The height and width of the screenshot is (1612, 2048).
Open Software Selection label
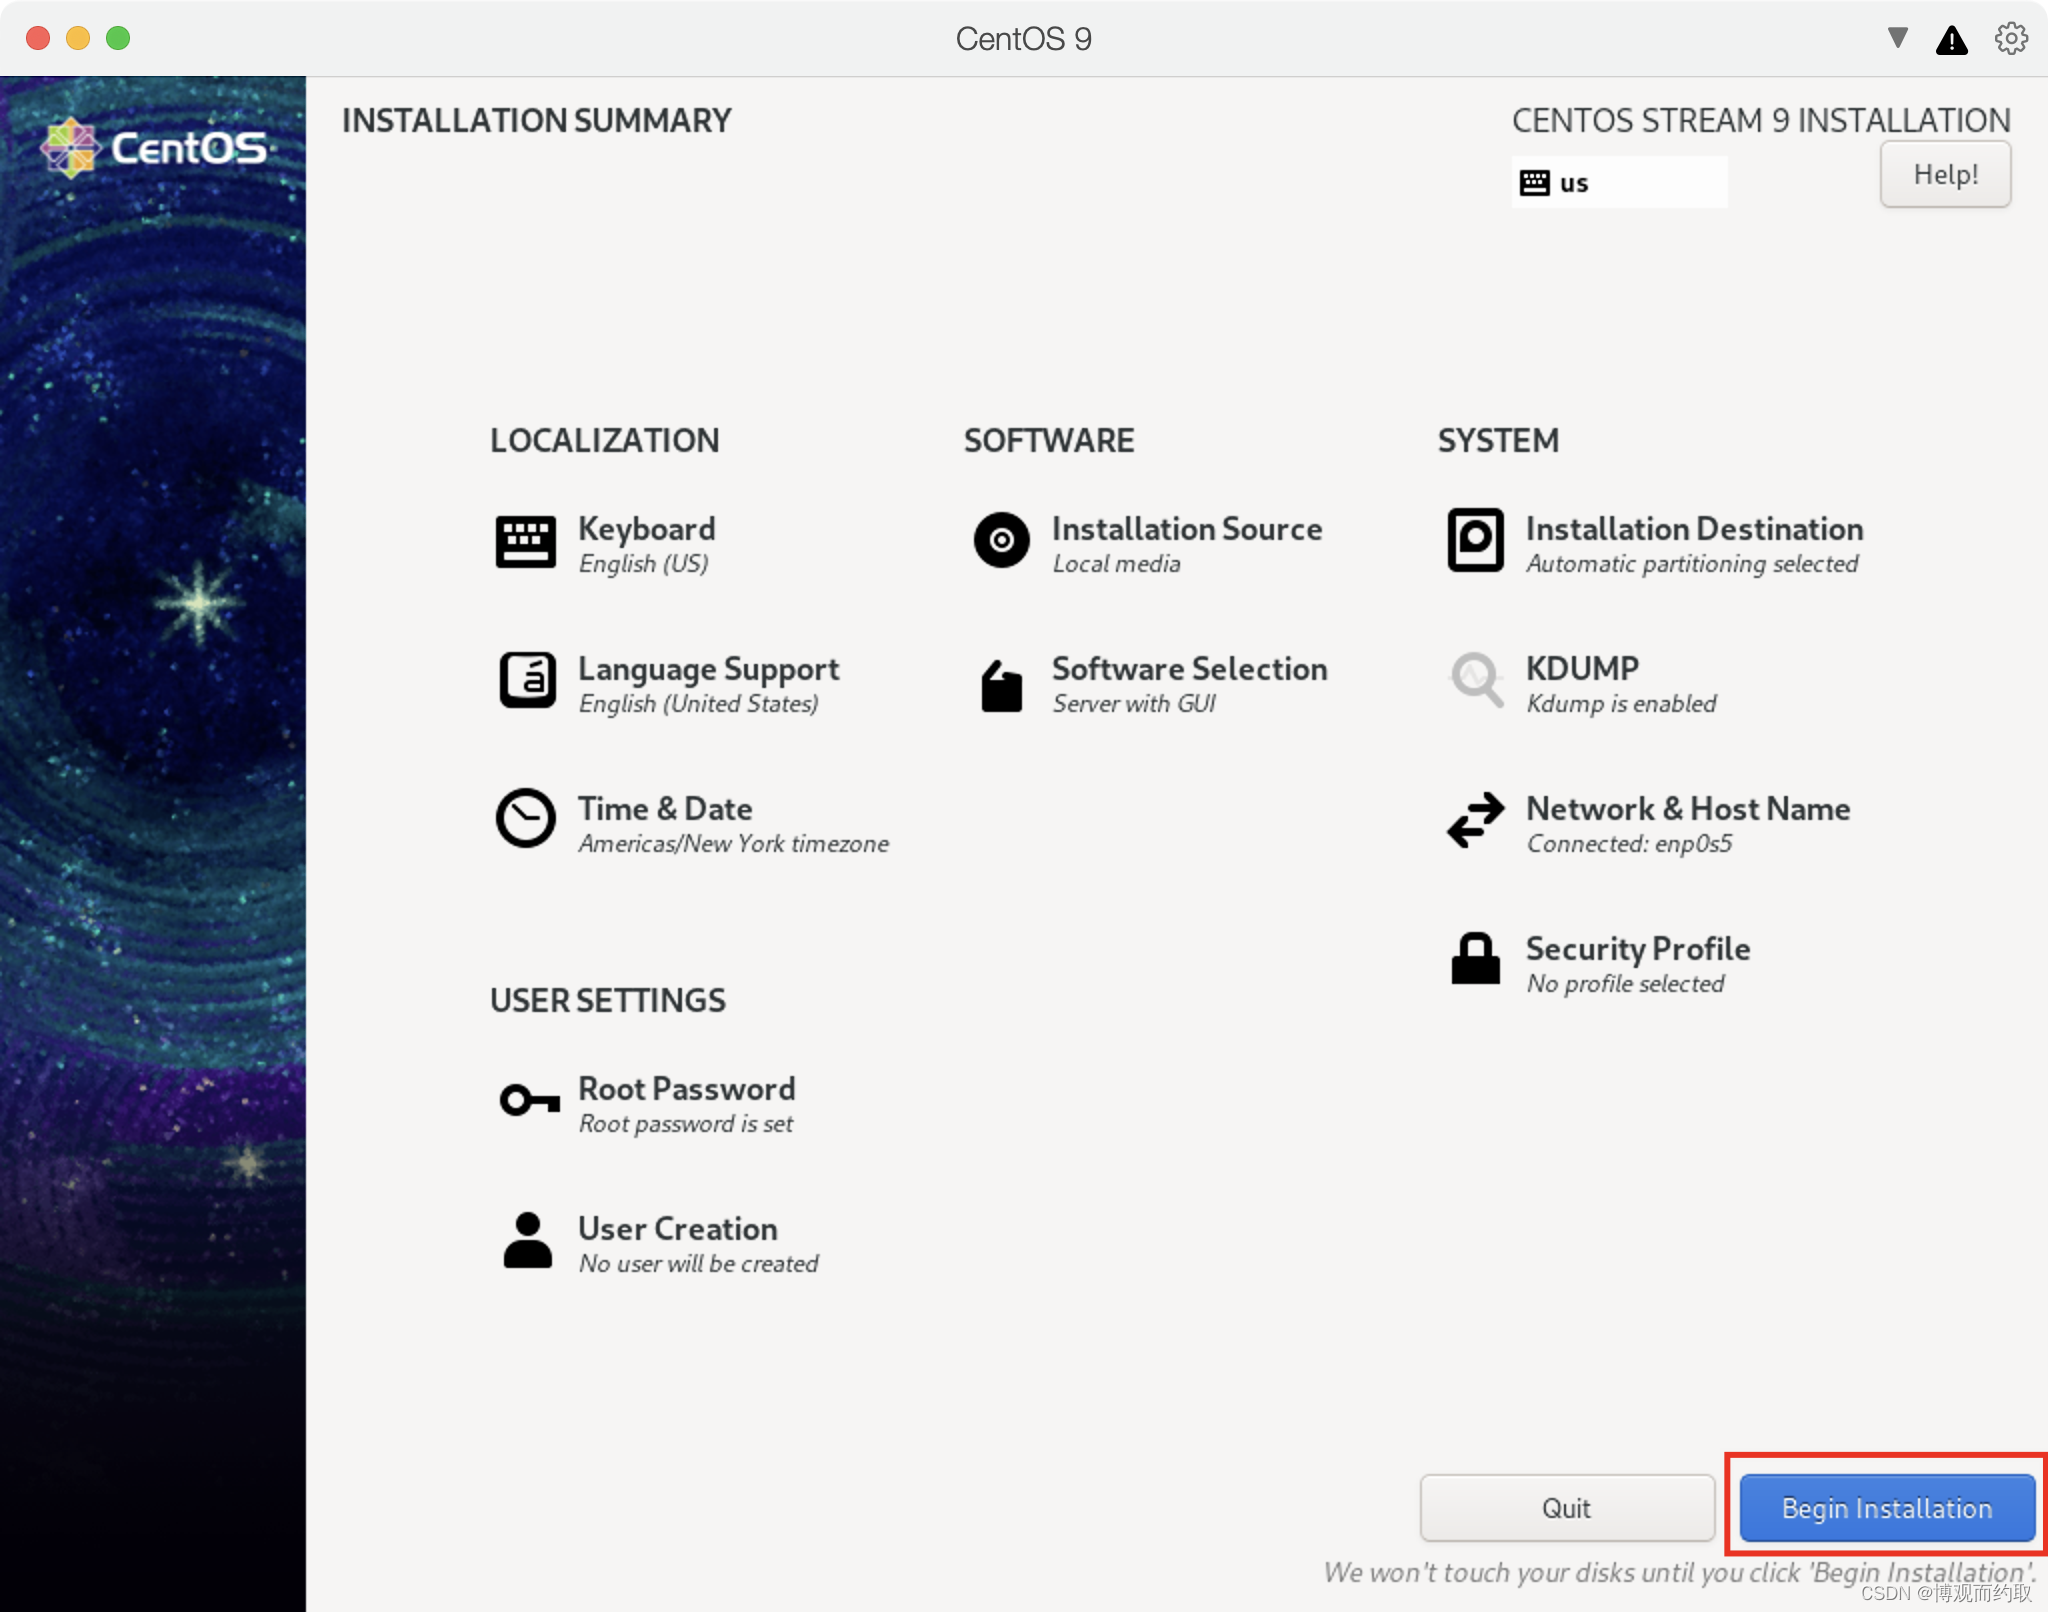tap(1190, 668)
